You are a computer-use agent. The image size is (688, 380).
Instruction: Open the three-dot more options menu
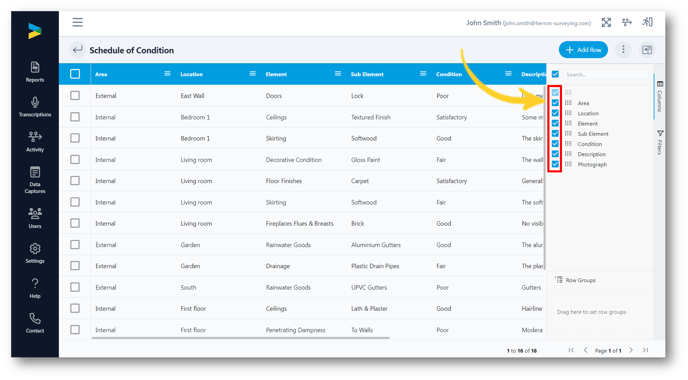623,50
